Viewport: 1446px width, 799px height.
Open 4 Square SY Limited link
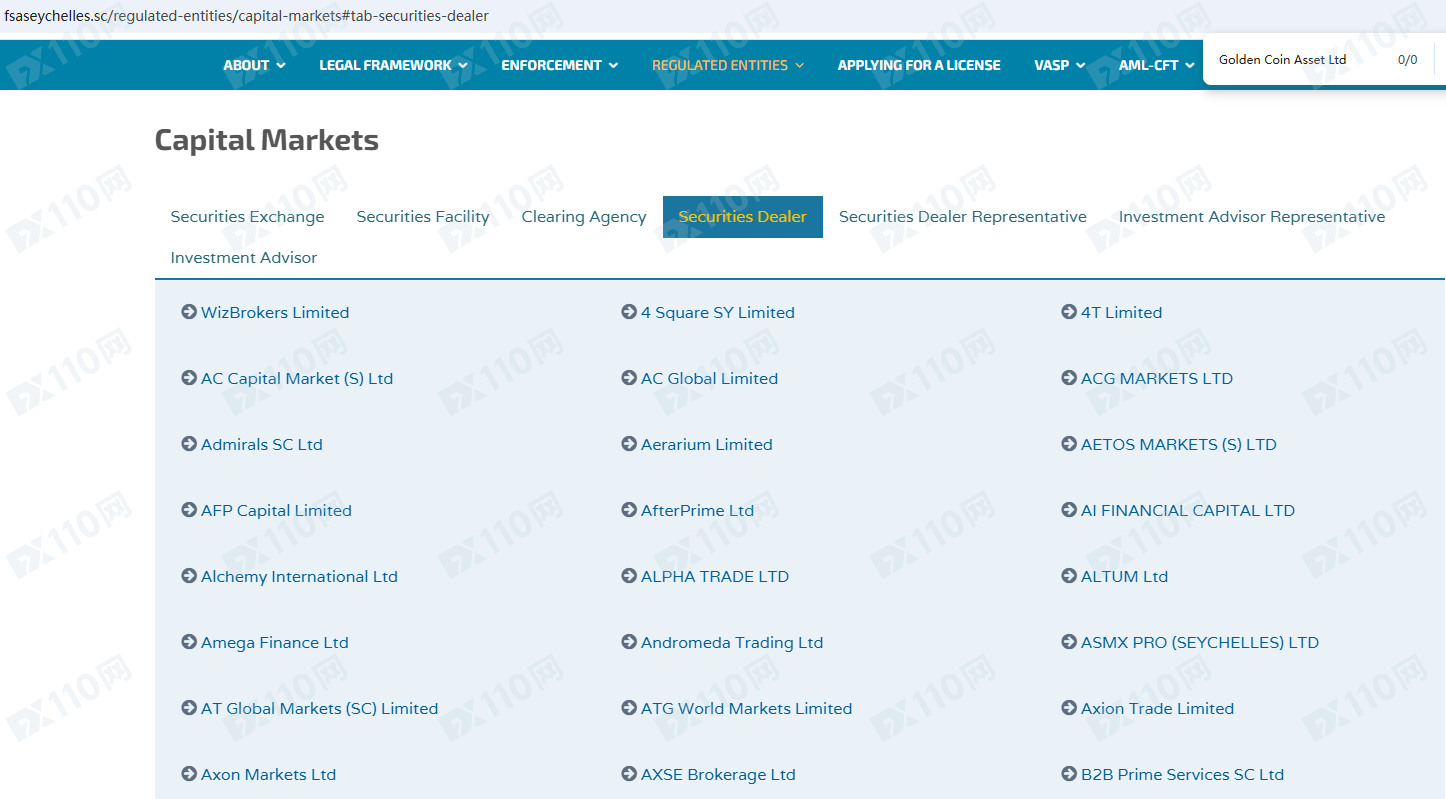tap(718, 312)
